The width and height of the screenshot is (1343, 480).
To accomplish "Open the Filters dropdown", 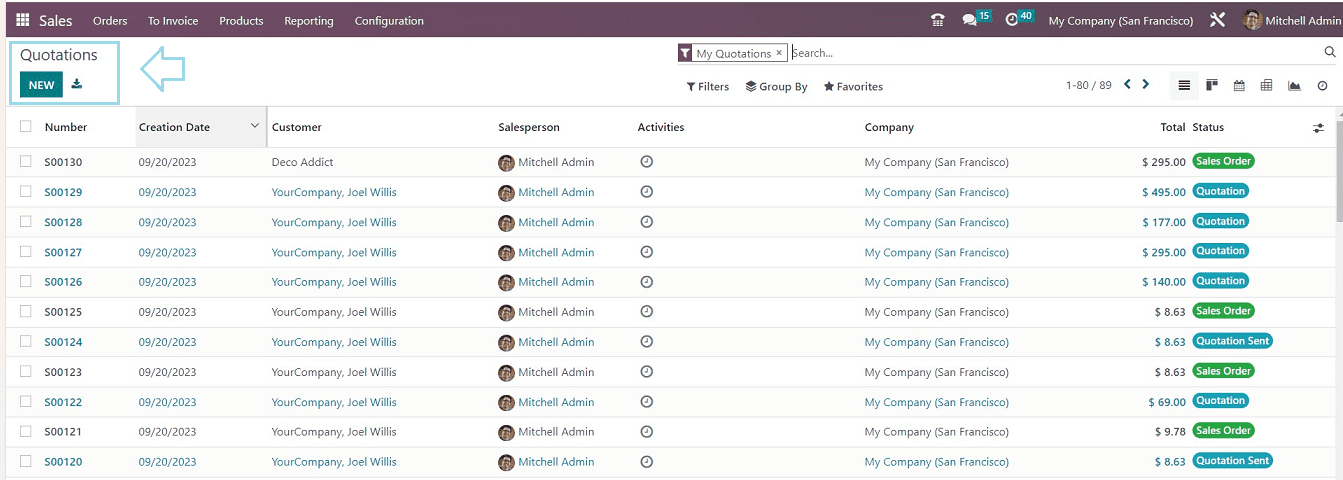I will (707, 87).
